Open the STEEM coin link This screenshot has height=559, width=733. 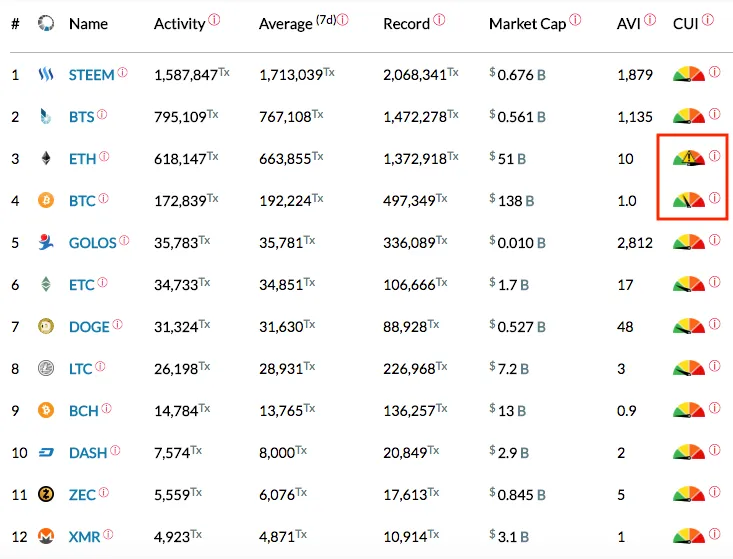91,75
